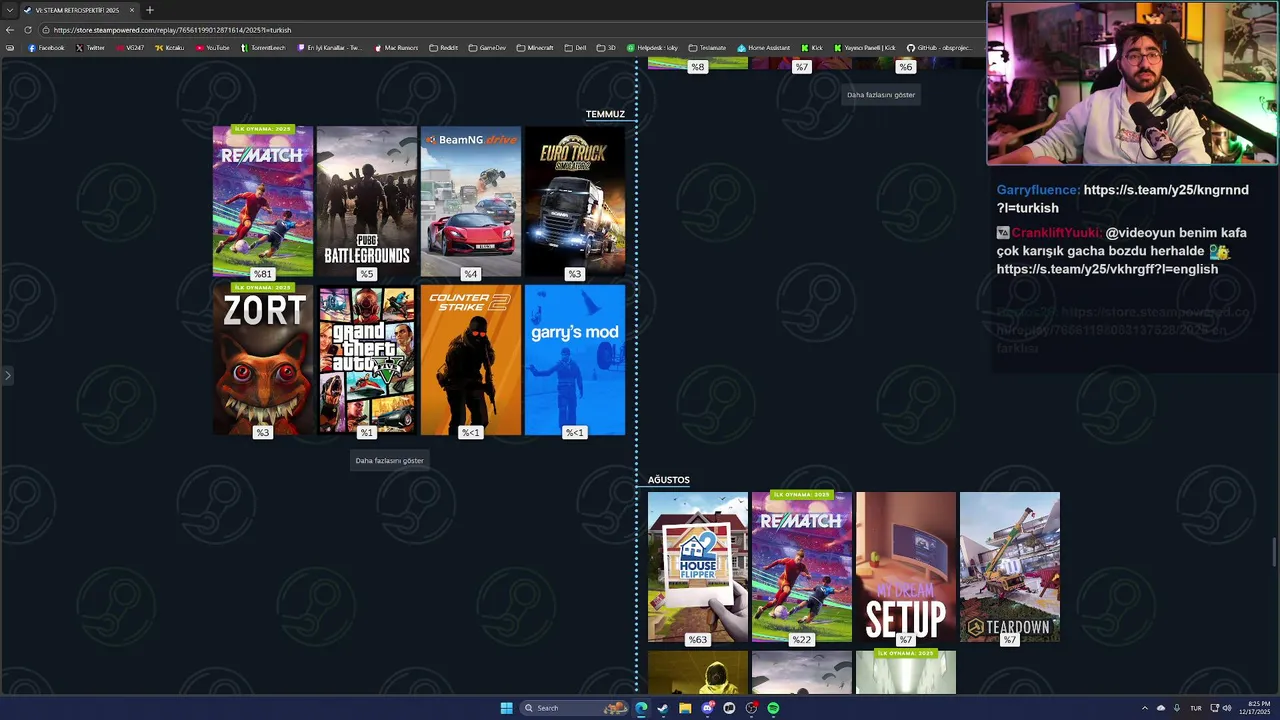Click the browser apps grid icon
The width and height of the screenshot is (1280, 720).
pyautogui.click(x=10, y=48)
